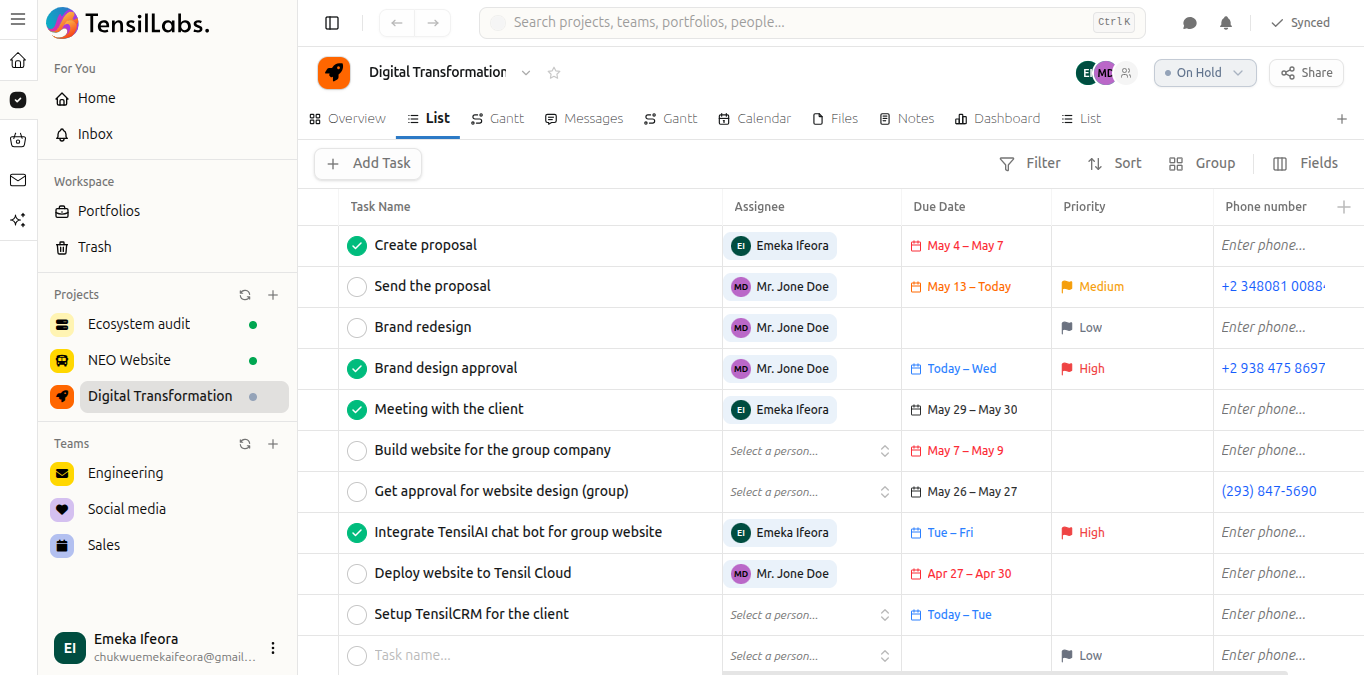Star the Digital Transformation project

click(554, 73)
